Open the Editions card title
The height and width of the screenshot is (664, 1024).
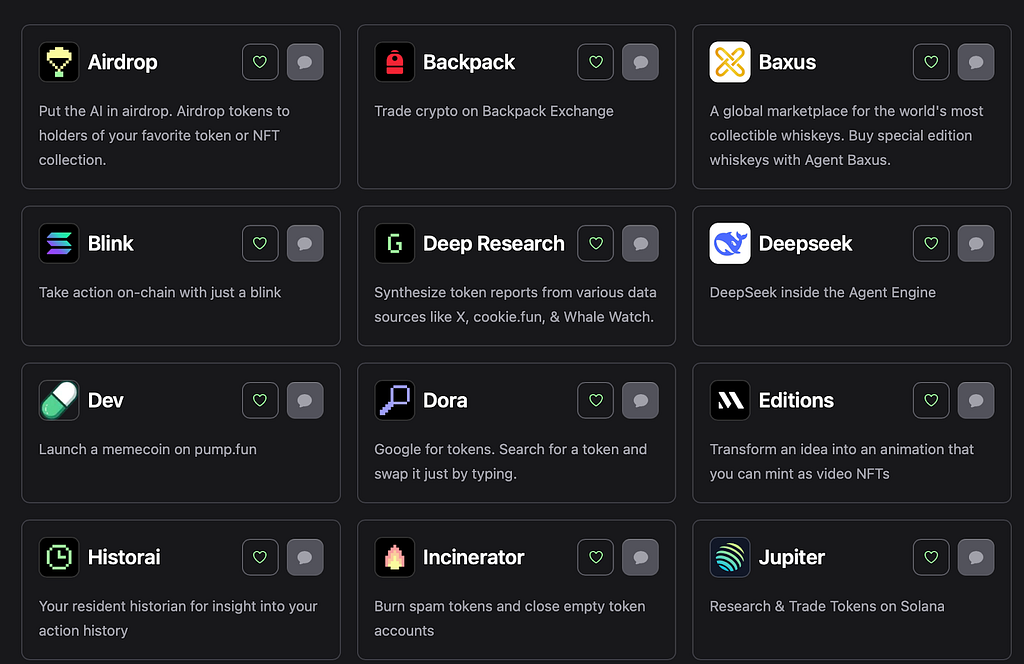pyautogui.click(x=796, y=400)
